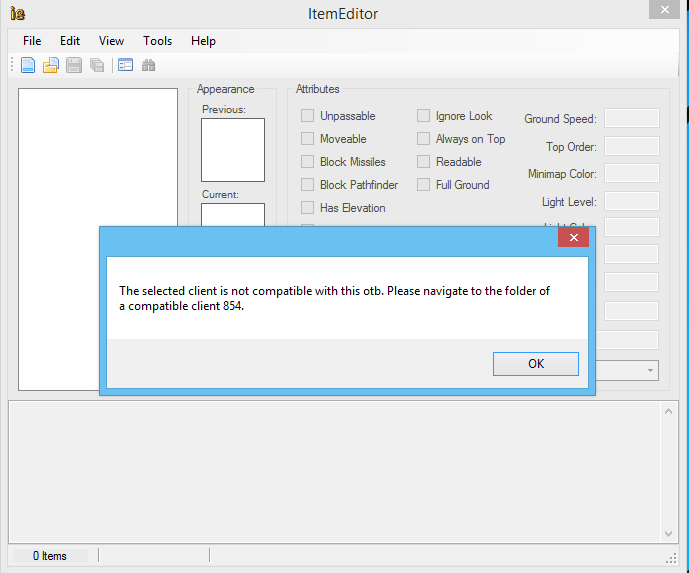Close the error dialog with red X
Viewport: 689px width, 573px height.
point(573,237)
